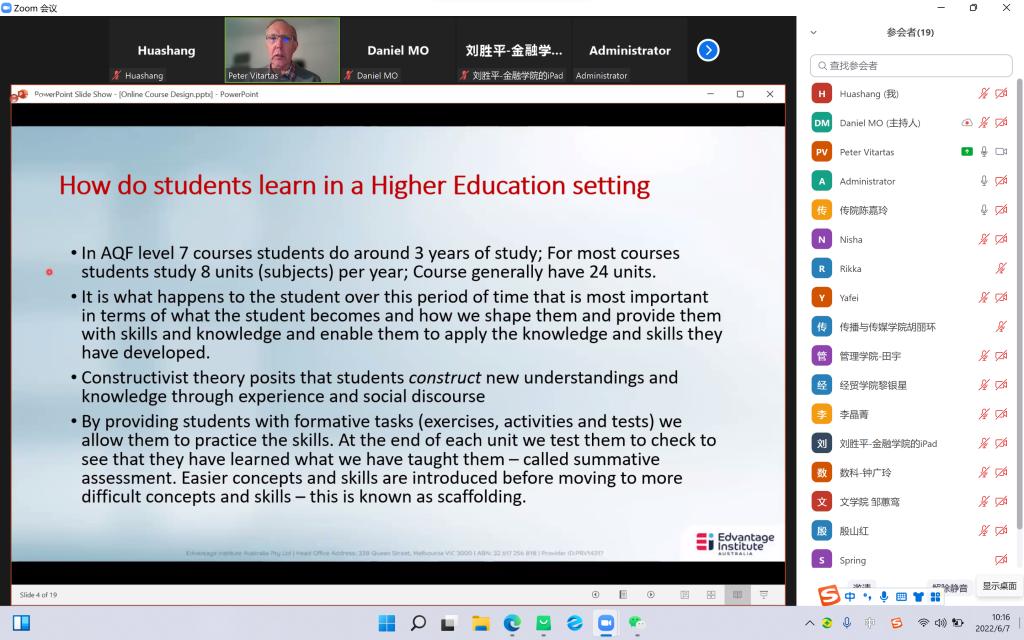Advance to next slide in PowerPoint

tap(651, 595)
